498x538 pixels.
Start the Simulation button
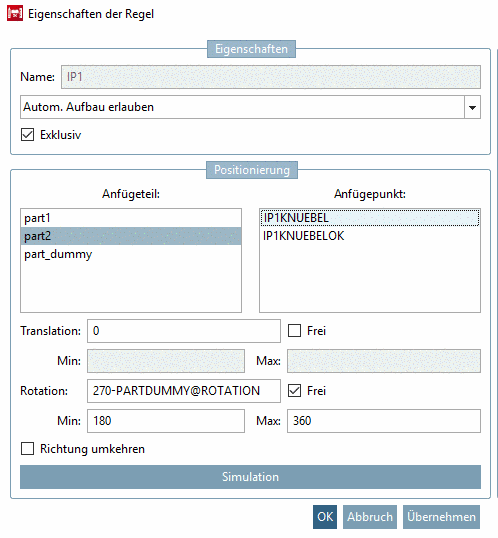pos(250,477)
